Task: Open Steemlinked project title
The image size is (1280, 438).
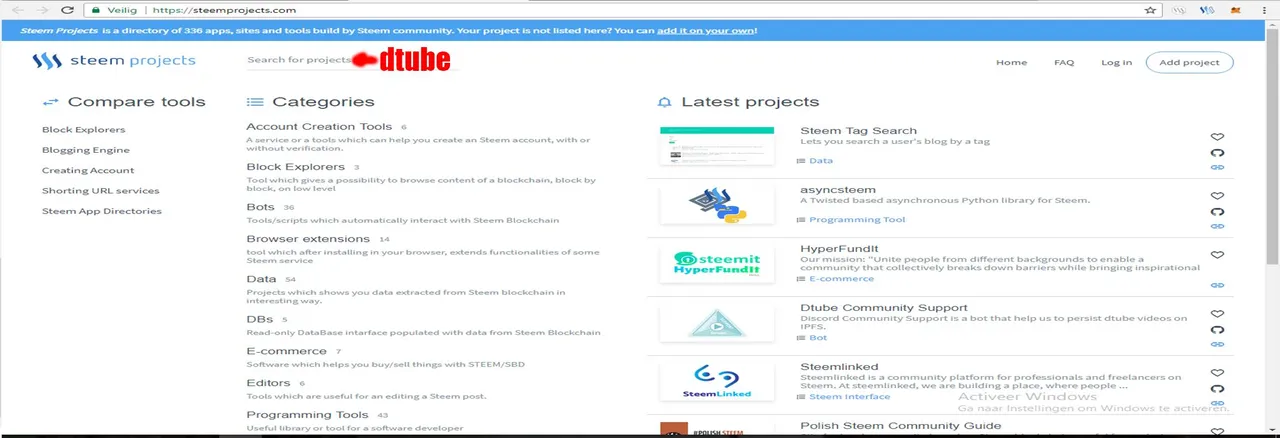Action: tap(839, 367)
